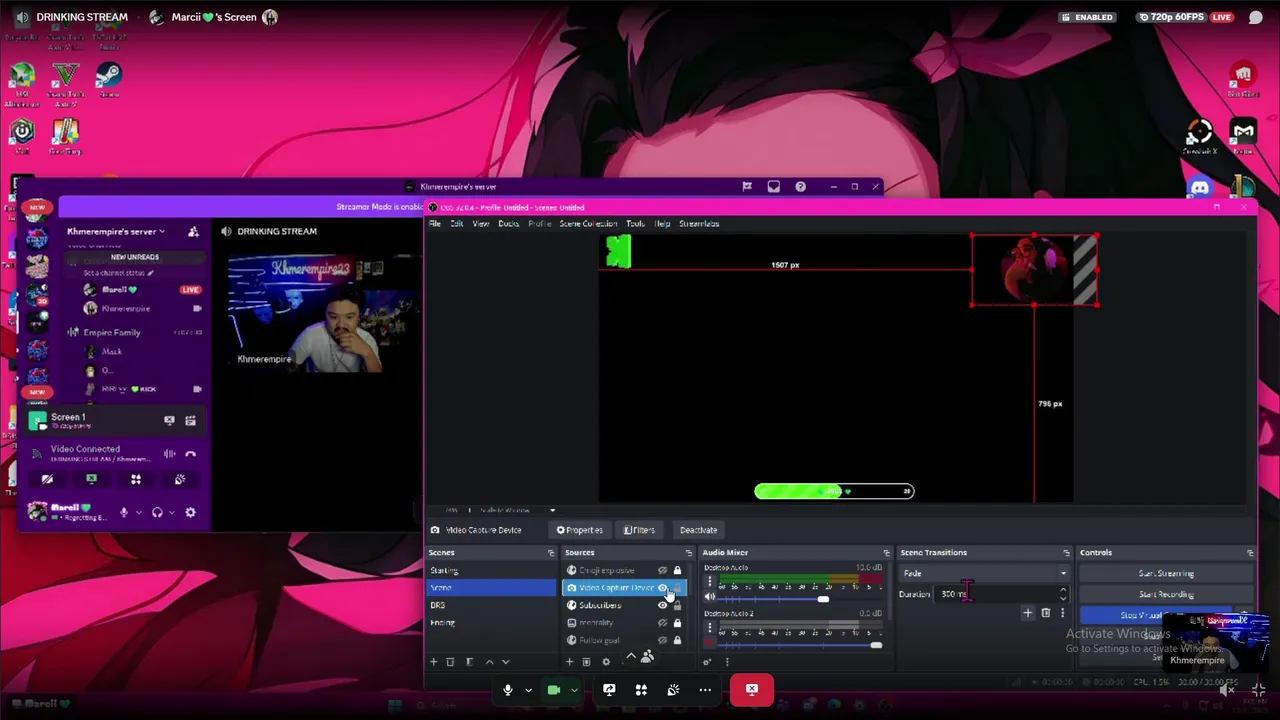
Task: Open the Discord soundboard
Action: 180,480
